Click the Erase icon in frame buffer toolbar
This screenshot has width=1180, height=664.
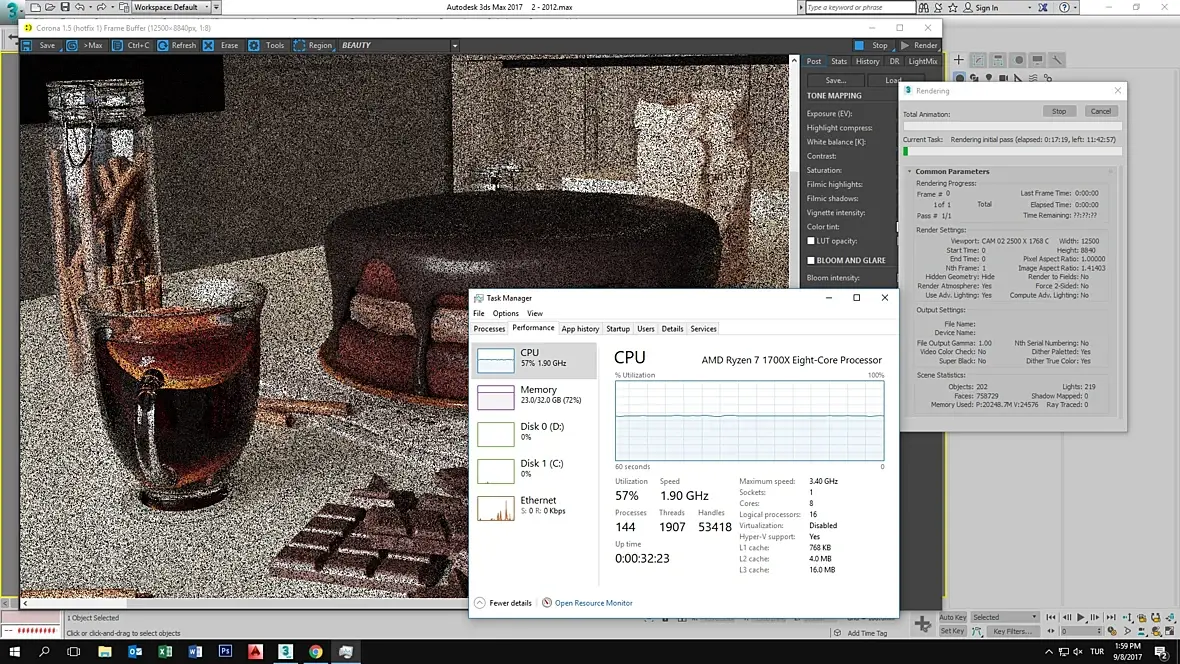[208, 45]
